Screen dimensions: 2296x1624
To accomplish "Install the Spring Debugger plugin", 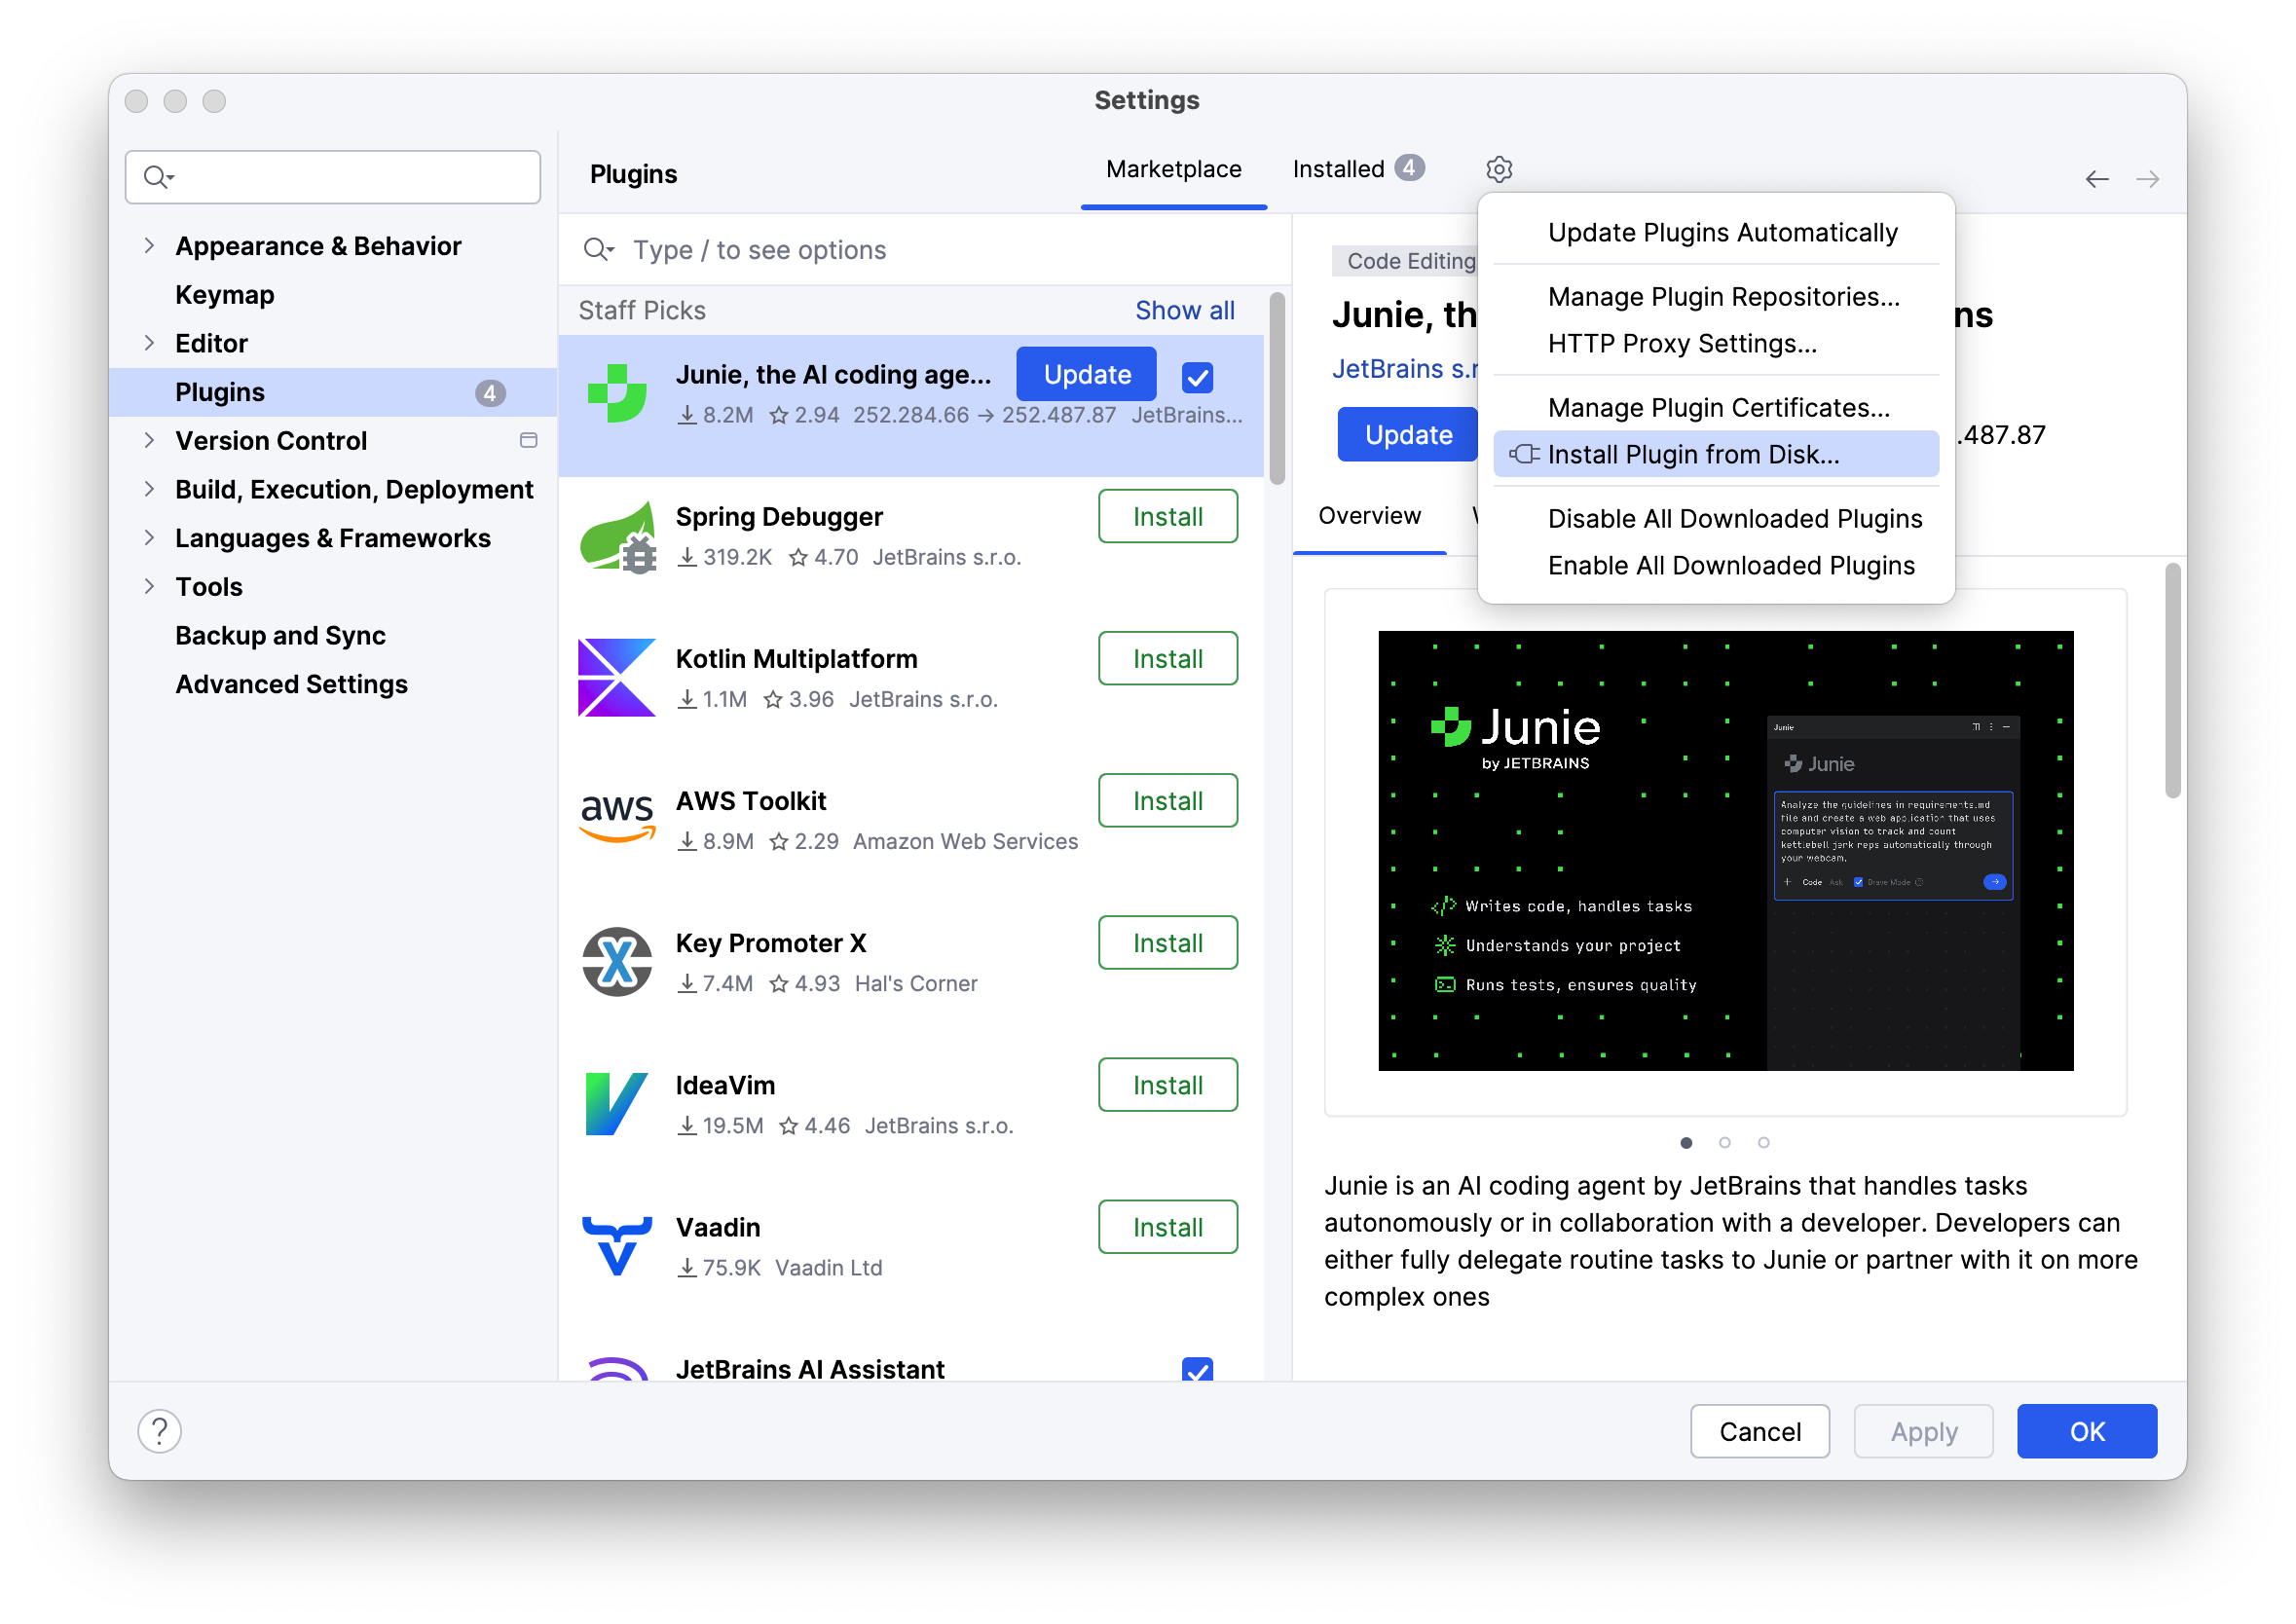I will click(x=1168, y=516).
